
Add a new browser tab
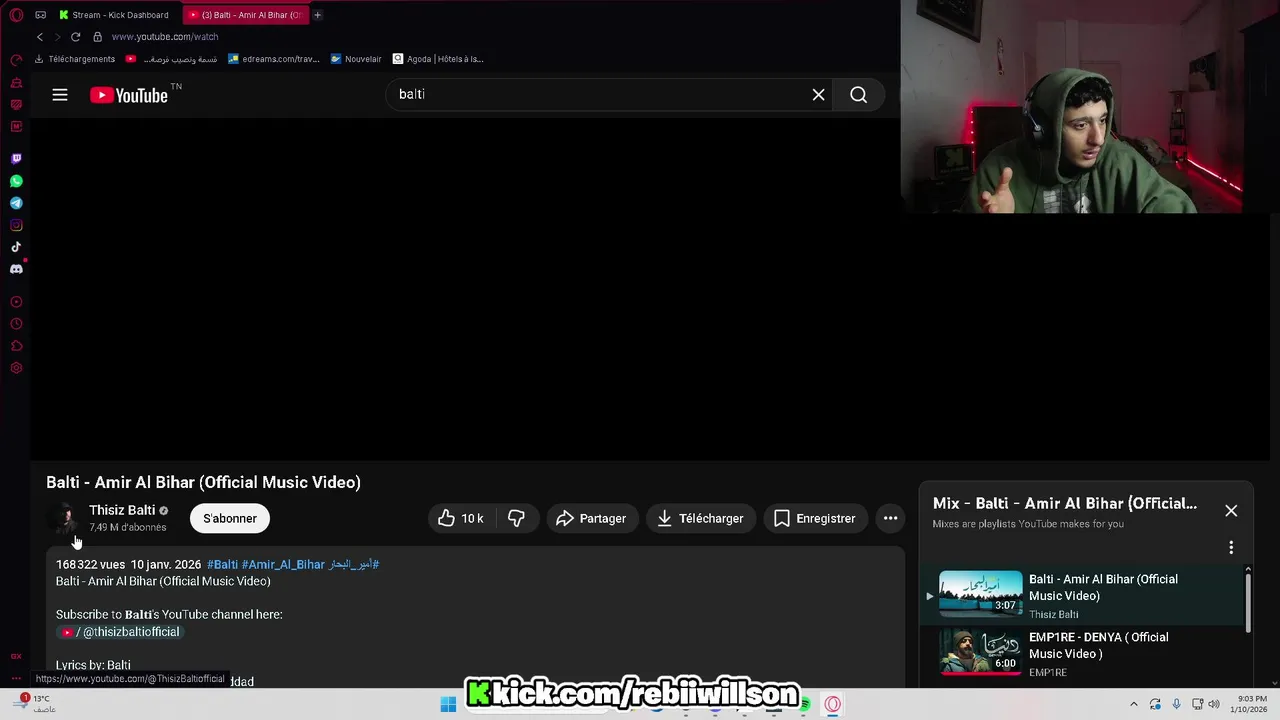(x=317, y=15)
